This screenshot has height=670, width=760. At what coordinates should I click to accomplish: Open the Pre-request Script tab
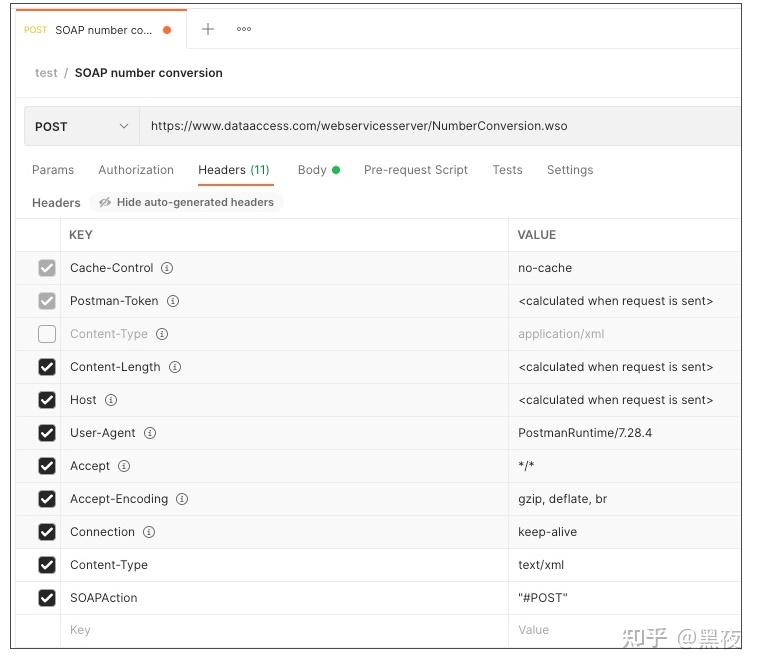[415, 170]
